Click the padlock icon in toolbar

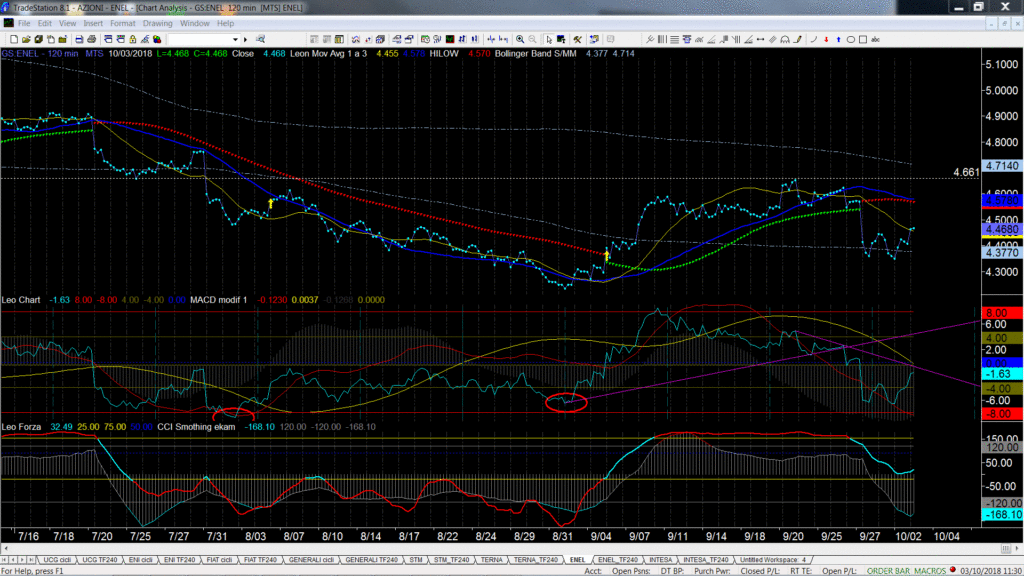[133, 39]
